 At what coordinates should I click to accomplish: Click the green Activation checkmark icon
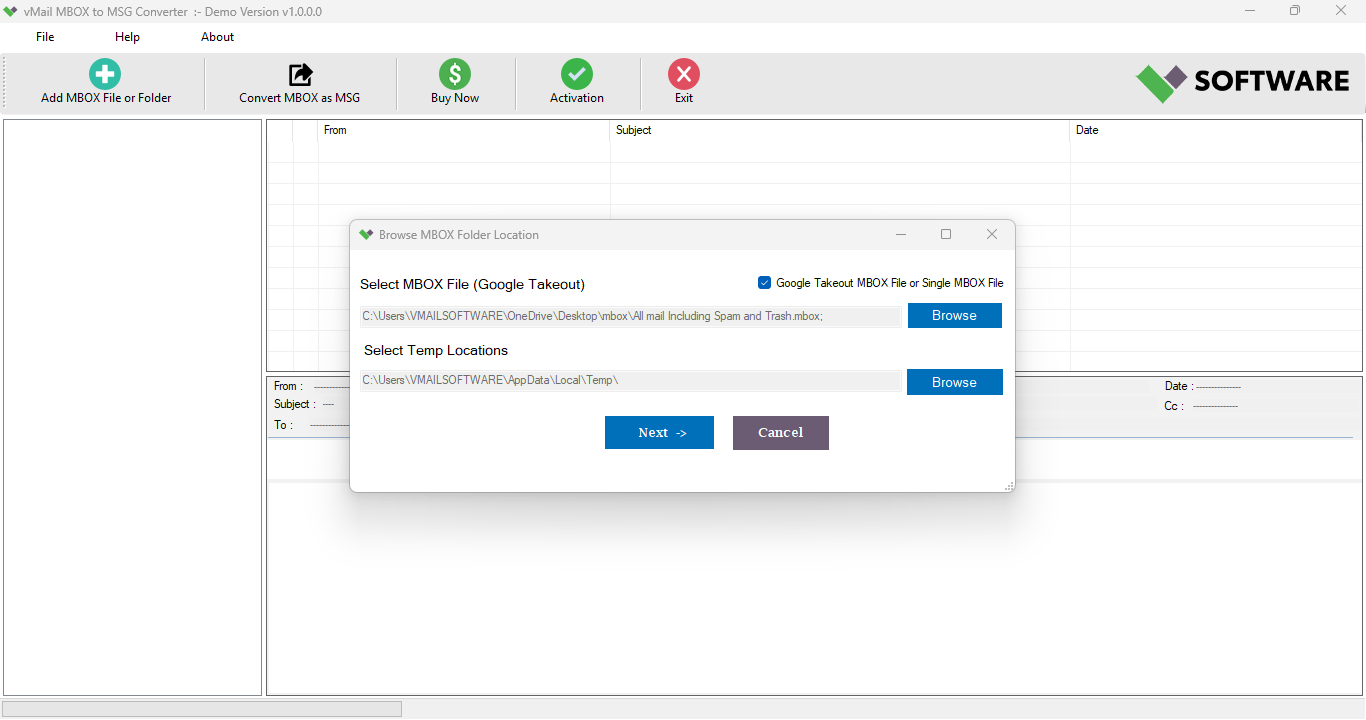point(577,74)
